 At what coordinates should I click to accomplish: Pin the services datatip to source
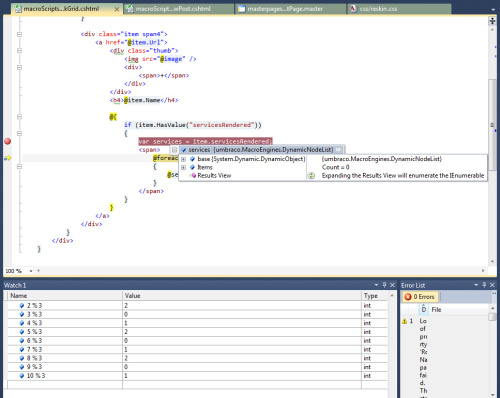[x=339, y=150]
